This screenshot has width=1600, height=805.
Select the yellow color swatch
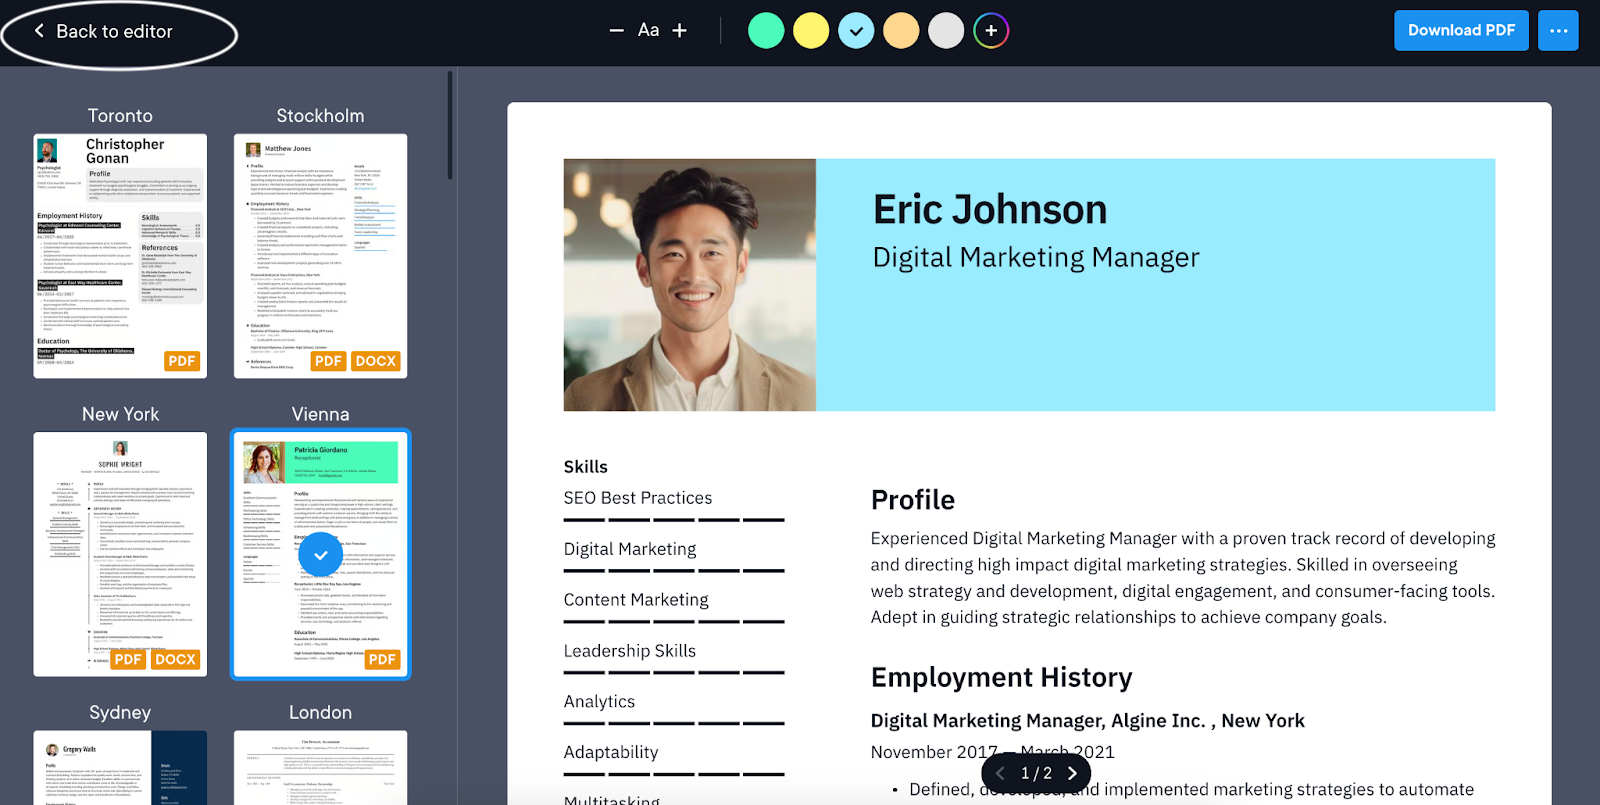click(x=811, y=31)
